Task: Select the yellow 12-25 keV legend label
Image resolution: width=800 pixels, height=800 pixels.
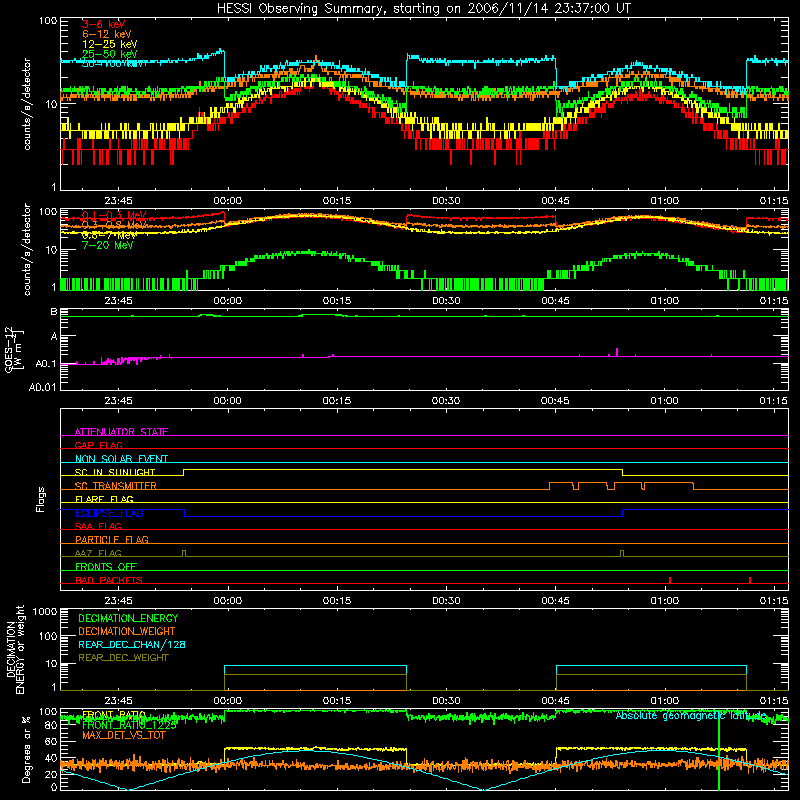Action: pyautogui.click(x=110, y=44)
